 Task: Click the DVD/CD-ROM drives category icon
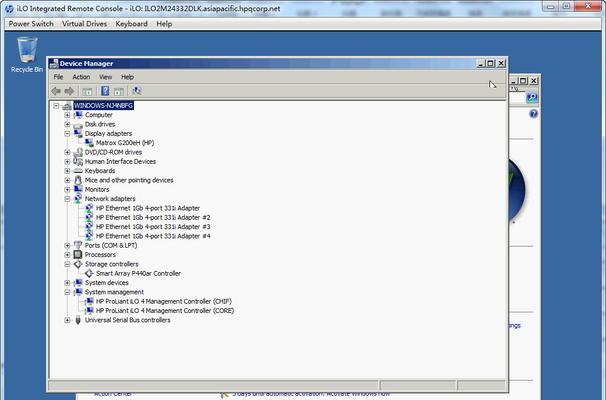coord(78,152)
